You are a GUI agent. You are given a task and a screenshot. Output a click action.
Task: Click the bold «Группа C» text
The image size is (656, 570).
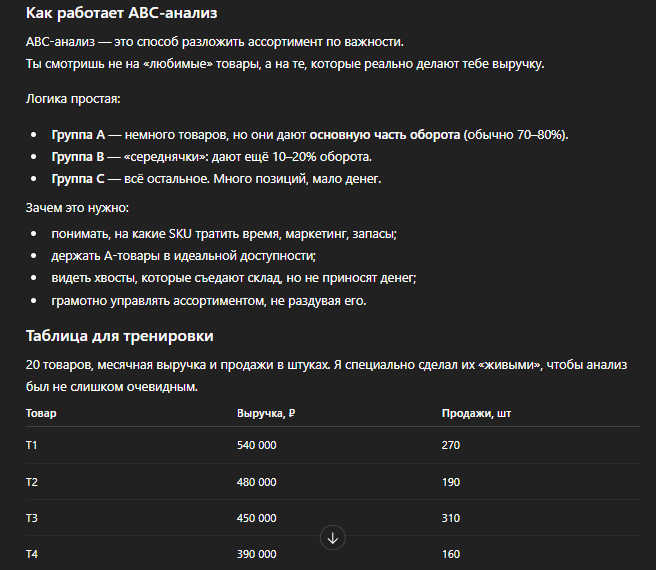78,179
